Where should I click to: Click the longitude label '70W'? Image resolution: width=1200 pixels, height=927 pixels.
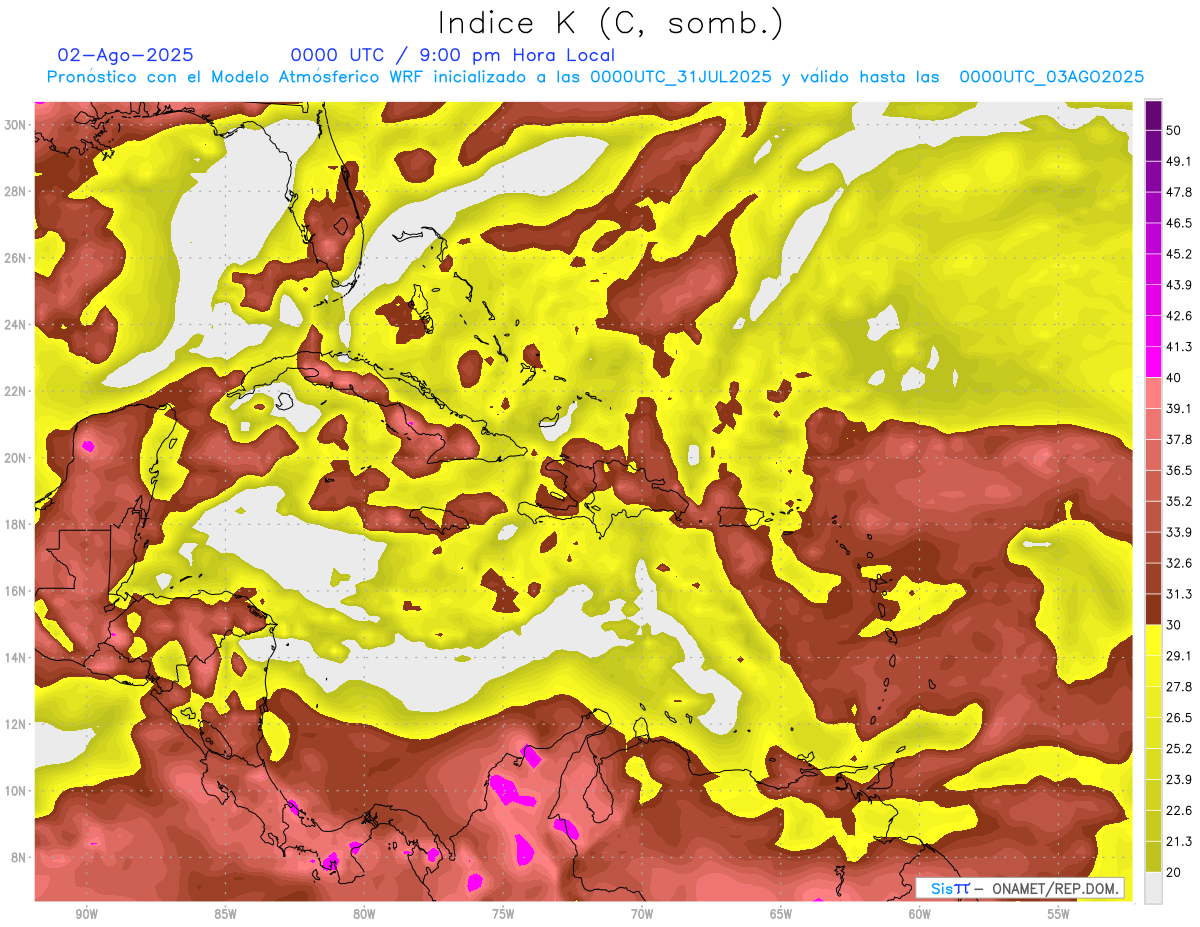pyautogui.click(x=642, y=914)
